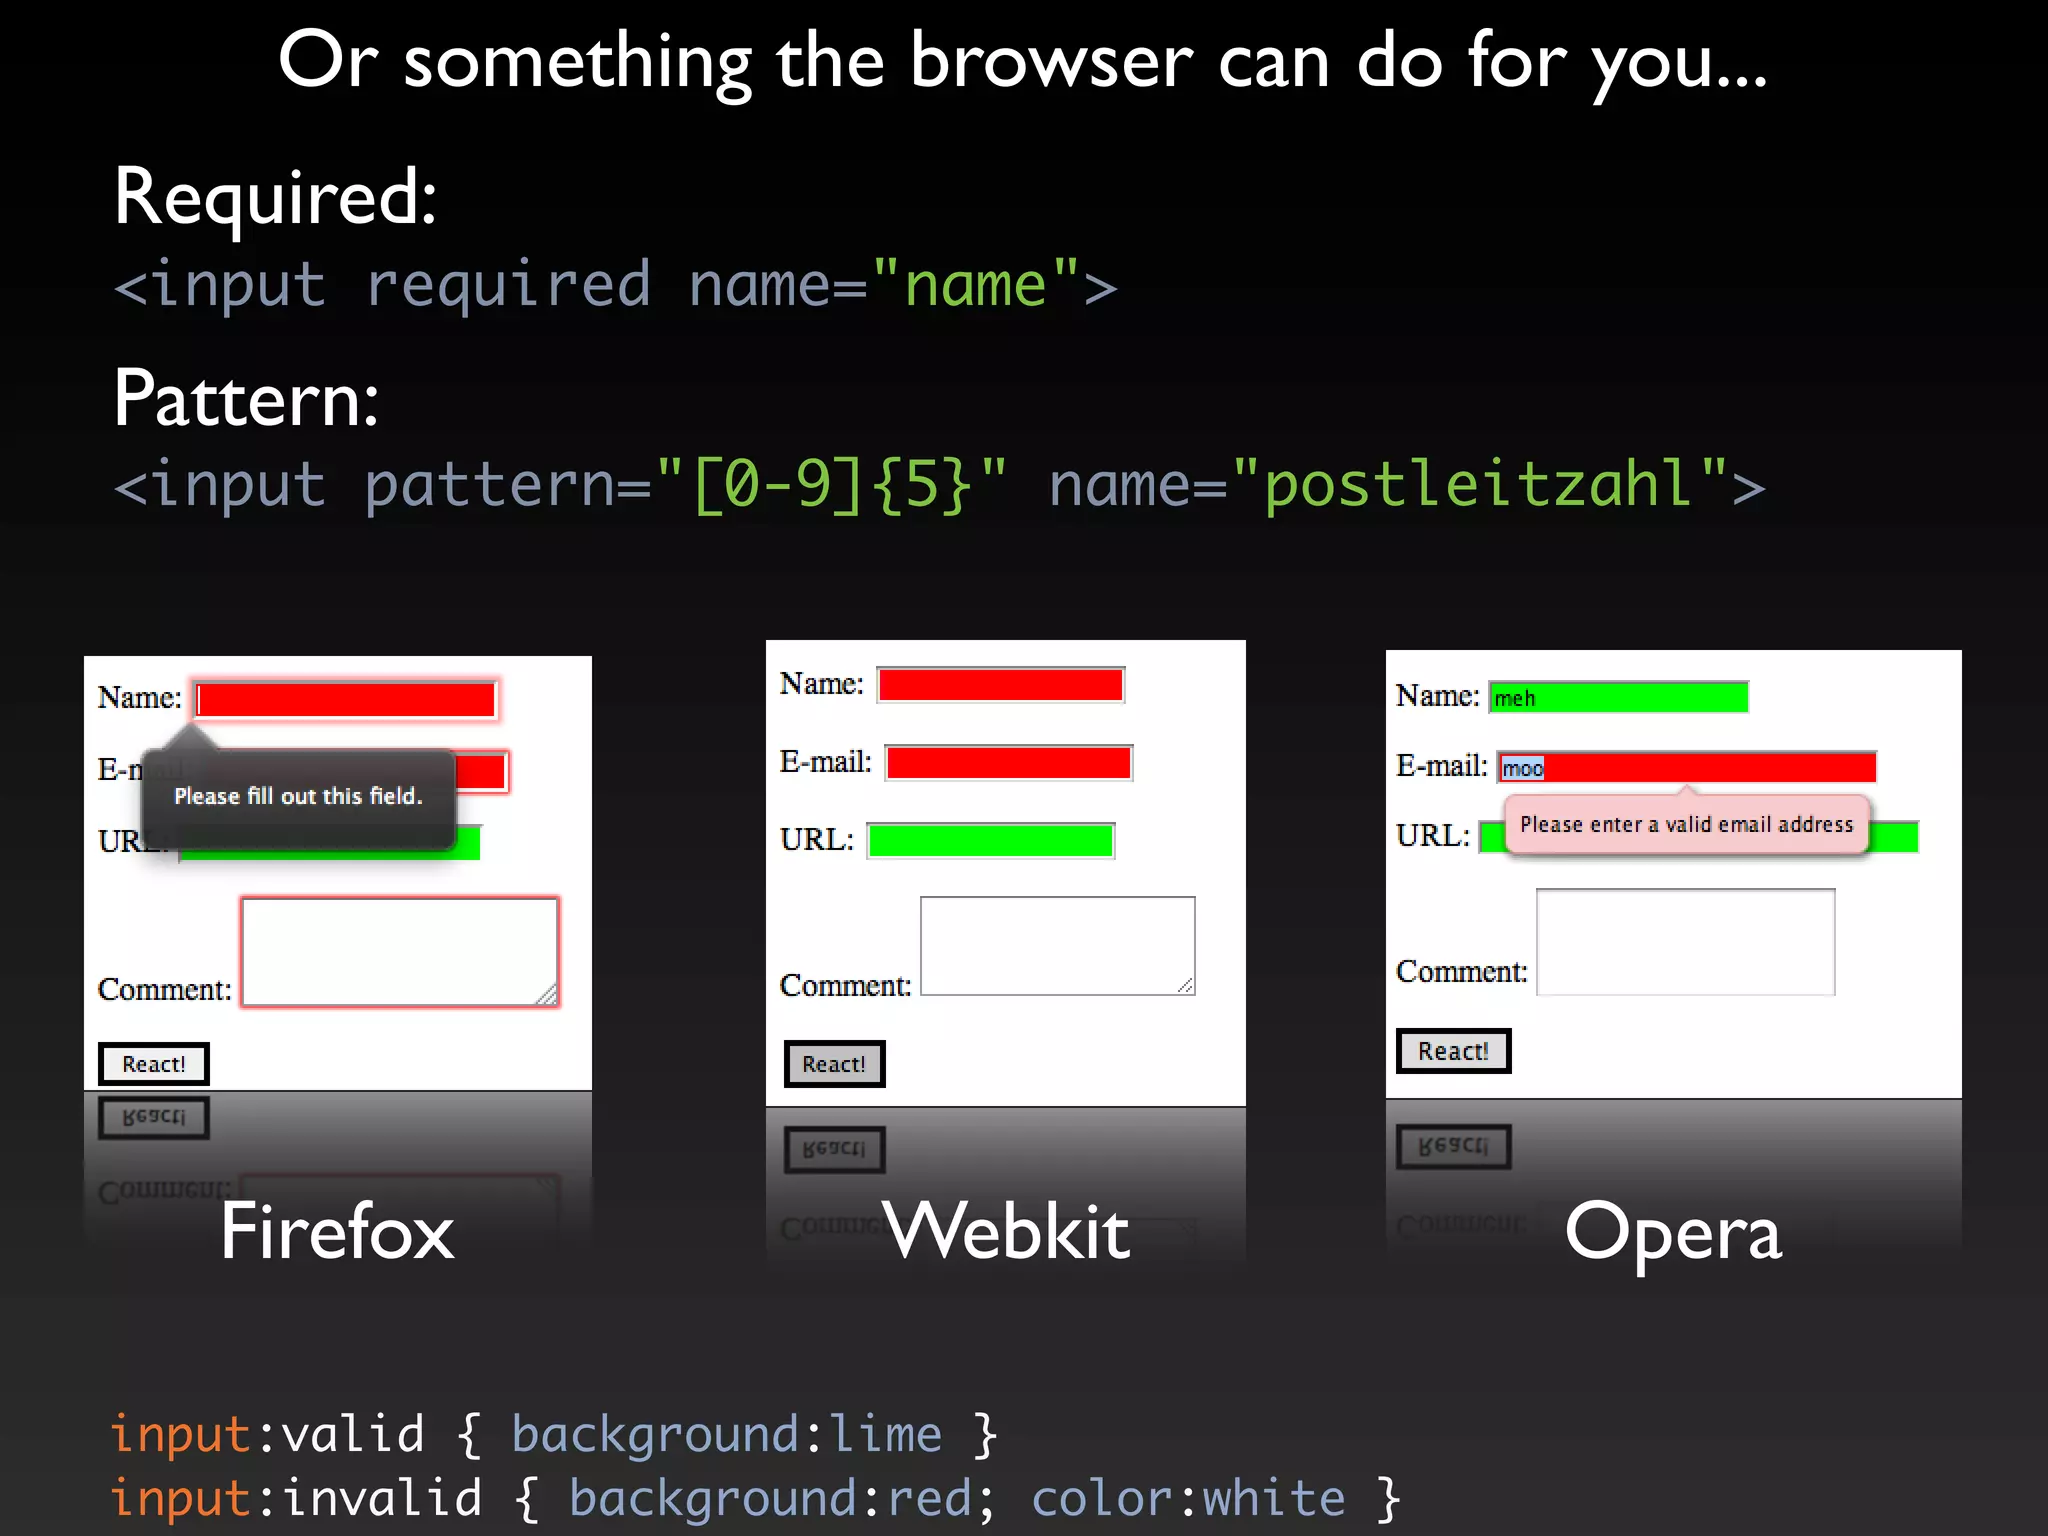Click the 'Webkit' caption

[1006, 1230]
